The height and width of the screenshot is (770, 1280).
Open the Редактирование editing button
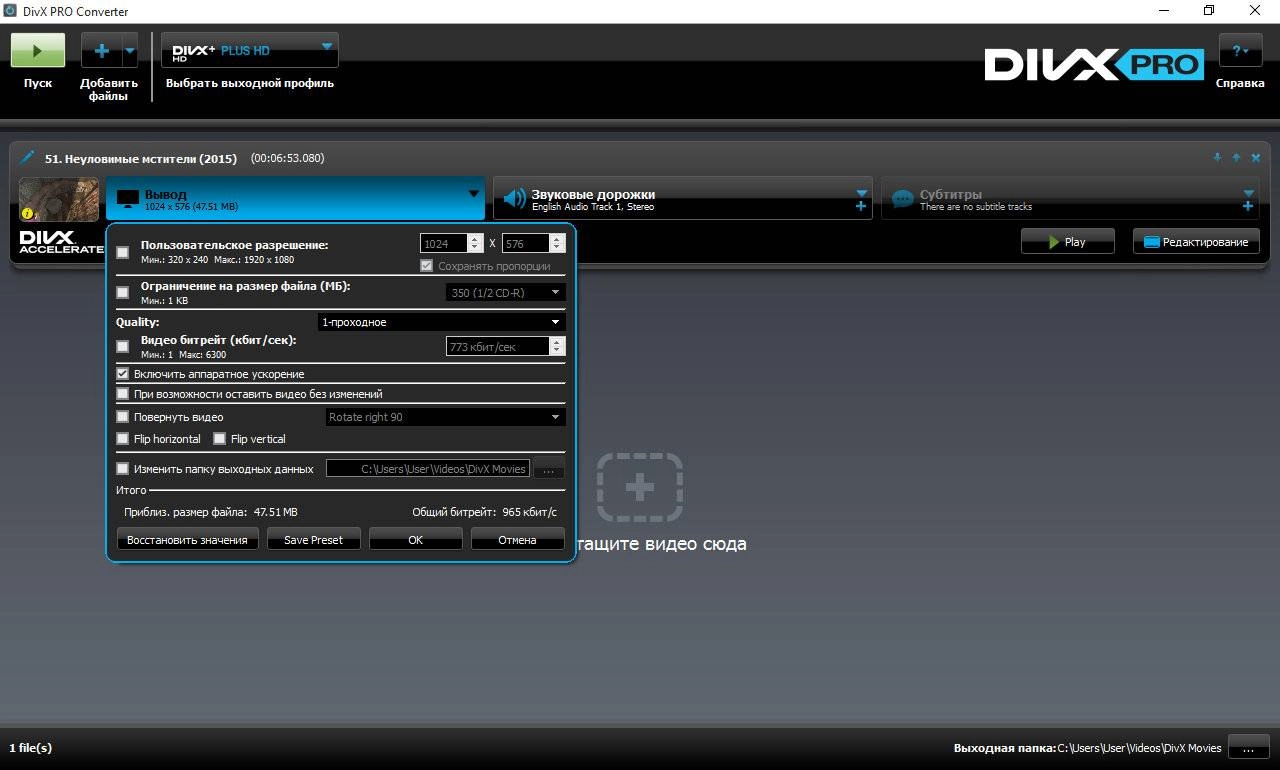click(x=1196, y=241)
